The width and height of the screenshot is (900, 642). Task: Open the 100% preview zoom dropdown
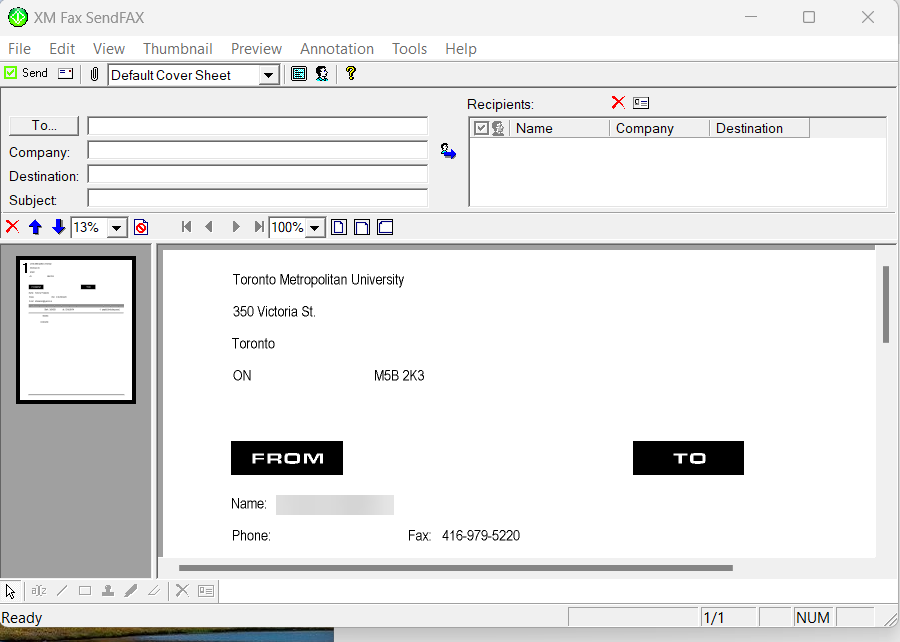(x=315, y=228)
